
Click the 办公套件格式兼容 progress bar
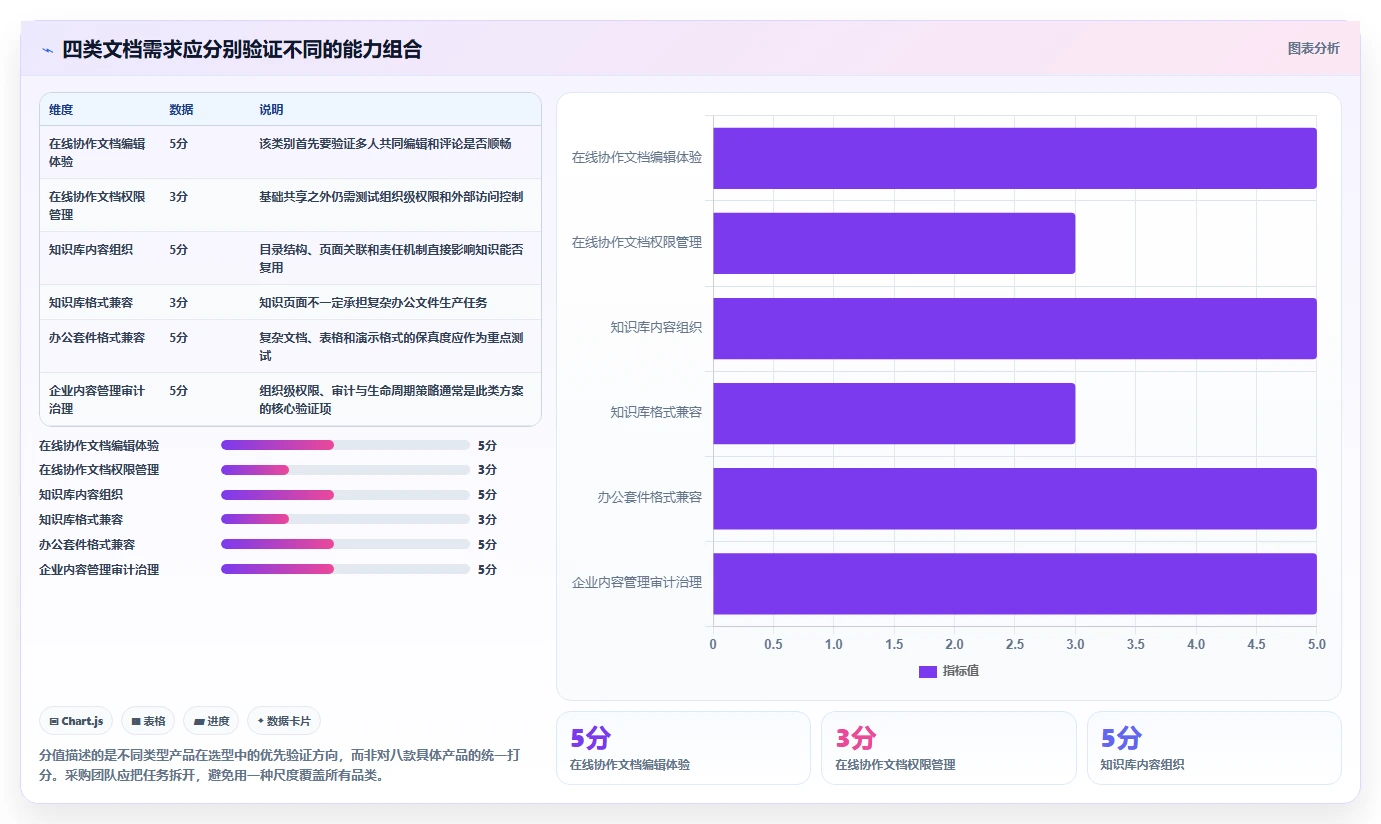tap(345, 545)
